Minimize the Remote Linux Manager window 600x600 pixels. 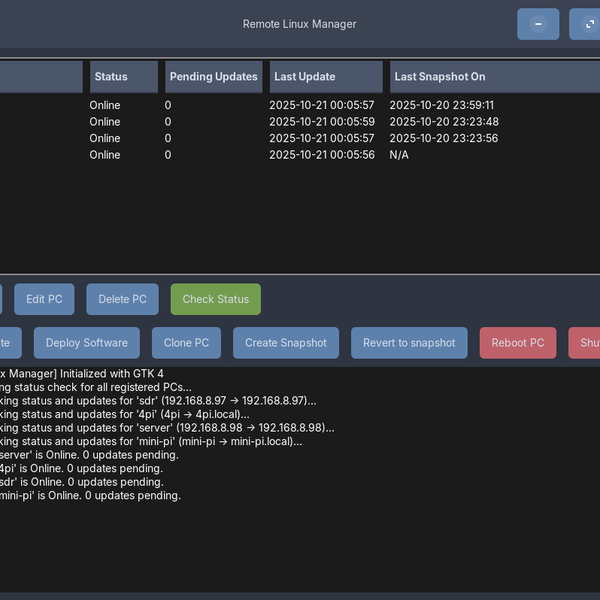pyautogui.click(x=538, y=24)
